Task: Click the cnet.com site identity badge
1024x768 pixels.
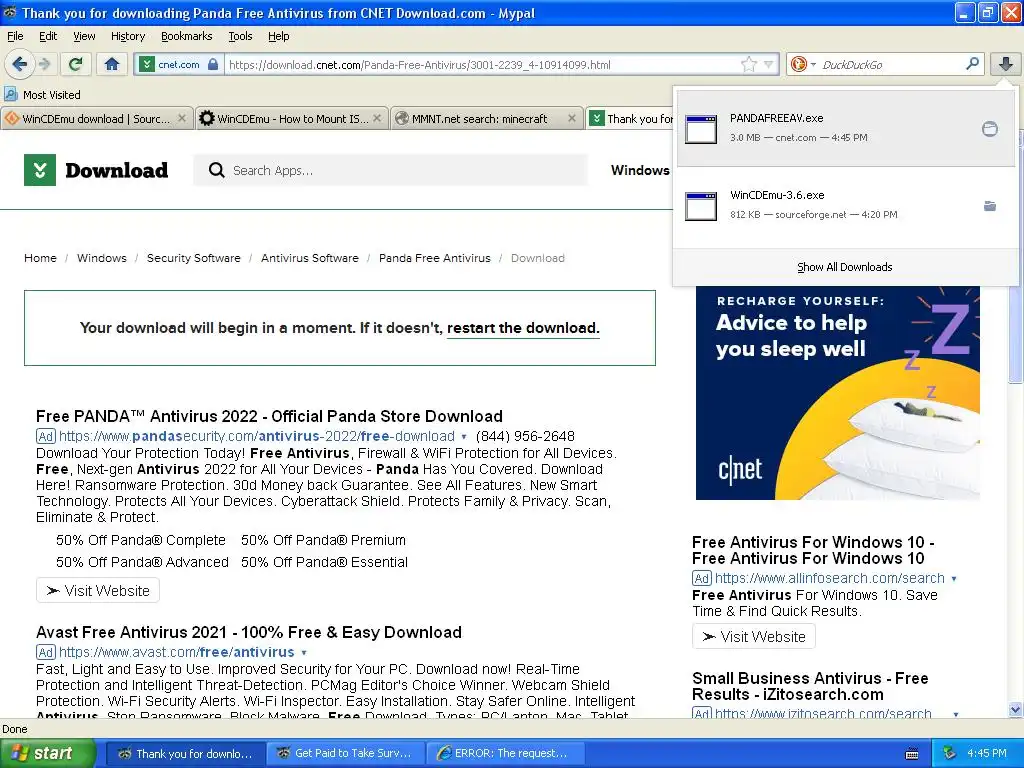Action: 179,65
